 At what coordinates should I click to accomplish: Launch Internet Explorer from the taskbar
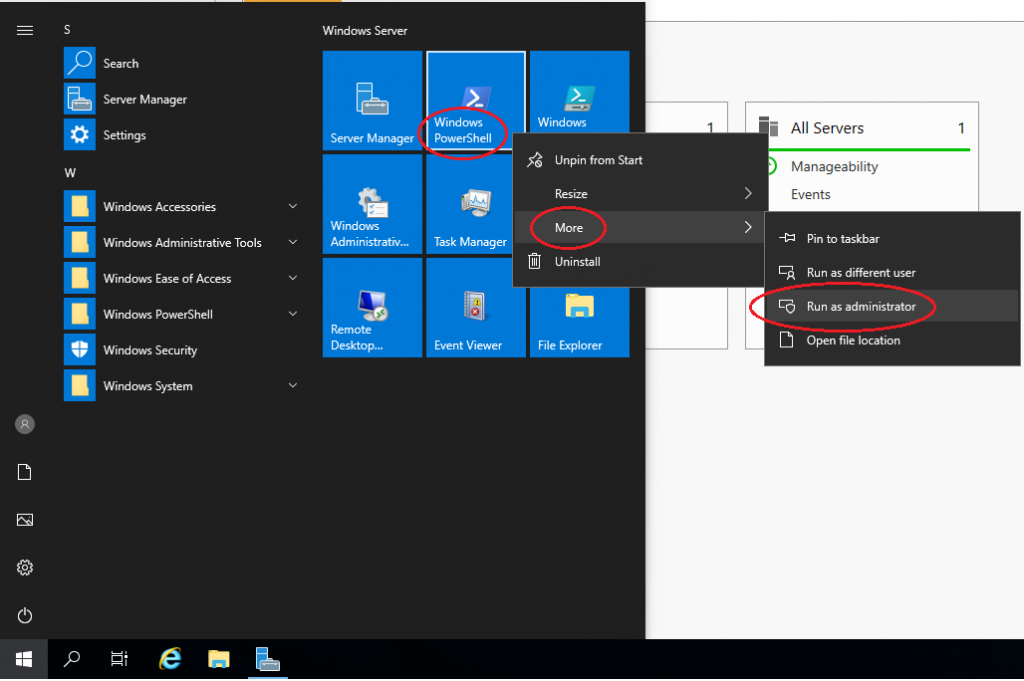tap(170, 659)
